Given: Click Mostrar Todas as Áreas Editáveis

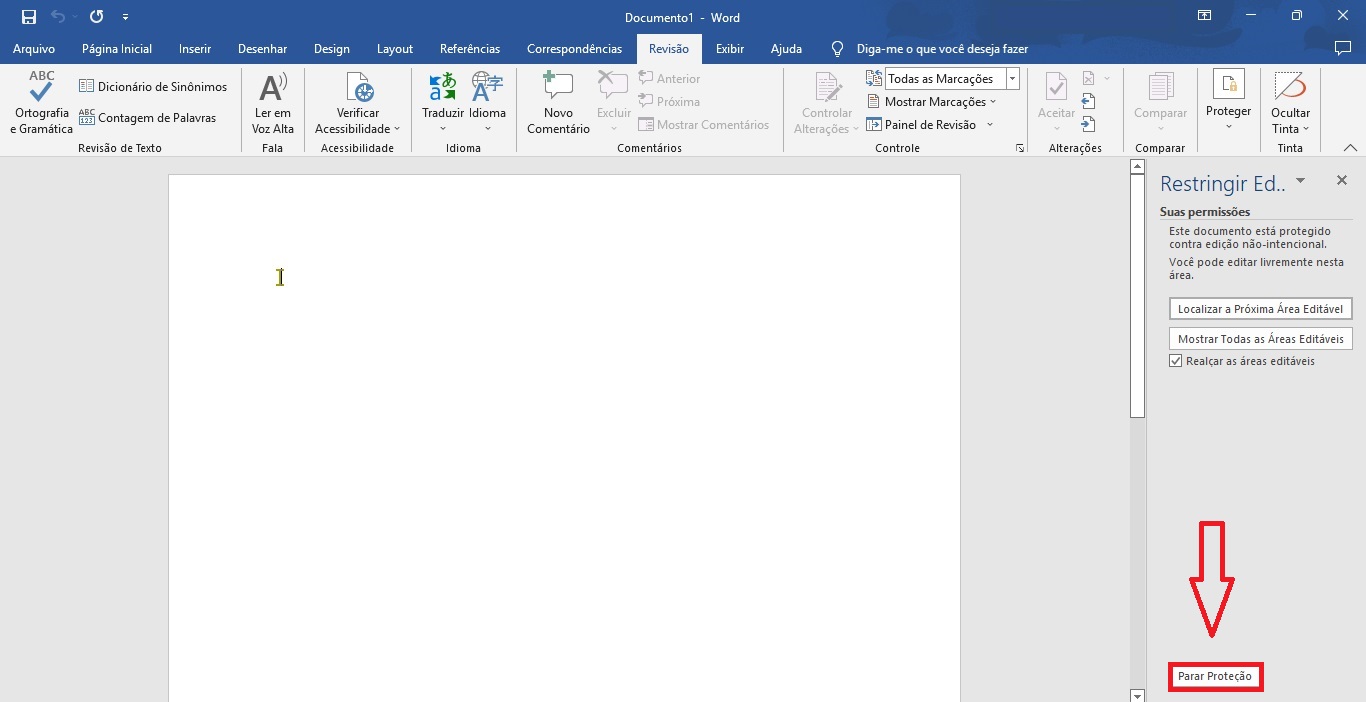Looking at the screenshot, I should (1260, 339).
